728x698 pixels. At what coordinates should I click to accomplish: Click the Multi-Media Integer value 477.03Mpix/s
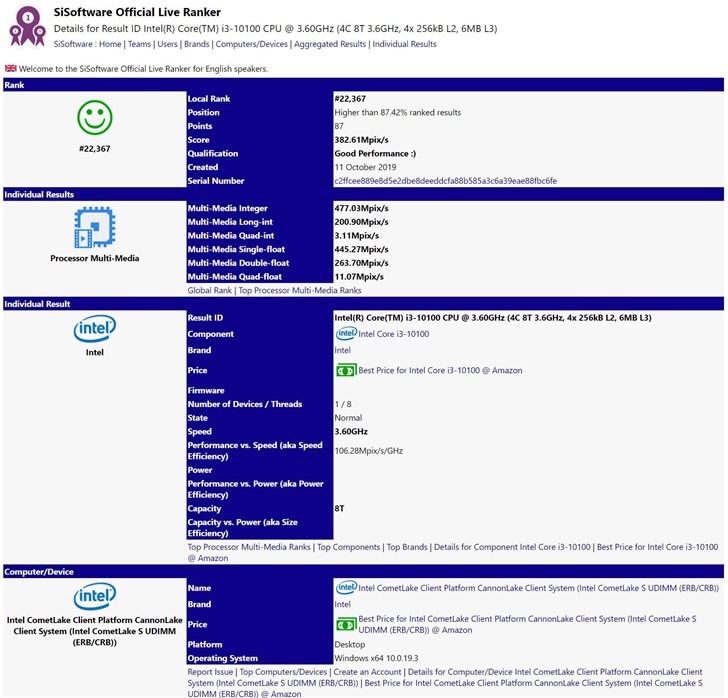362,208
